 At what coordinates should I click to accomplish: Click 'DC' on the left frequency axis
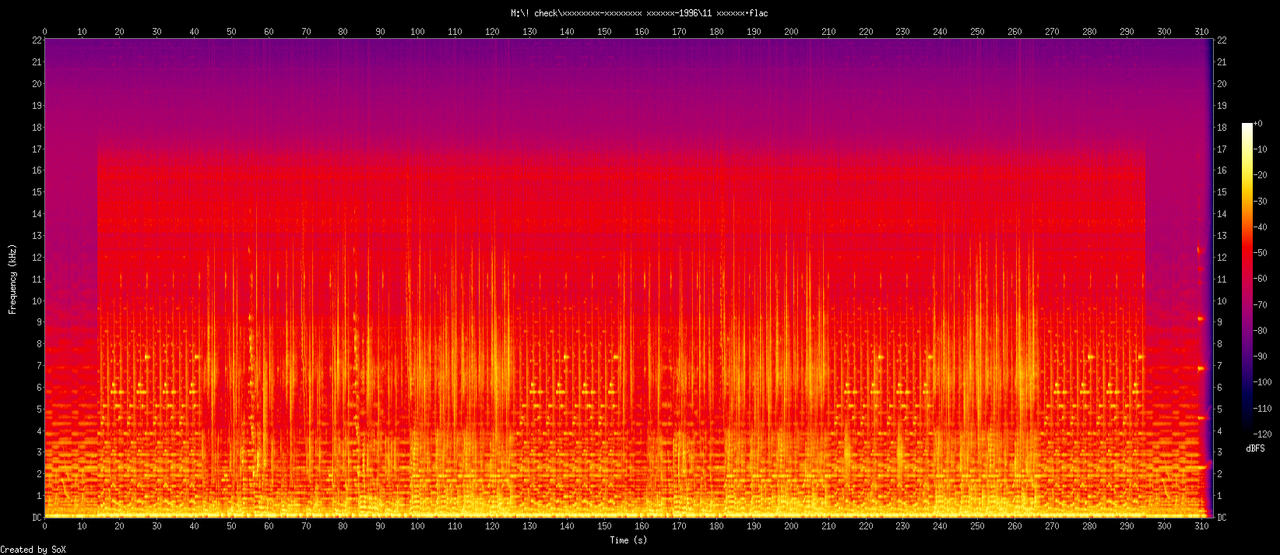point(35,517)
